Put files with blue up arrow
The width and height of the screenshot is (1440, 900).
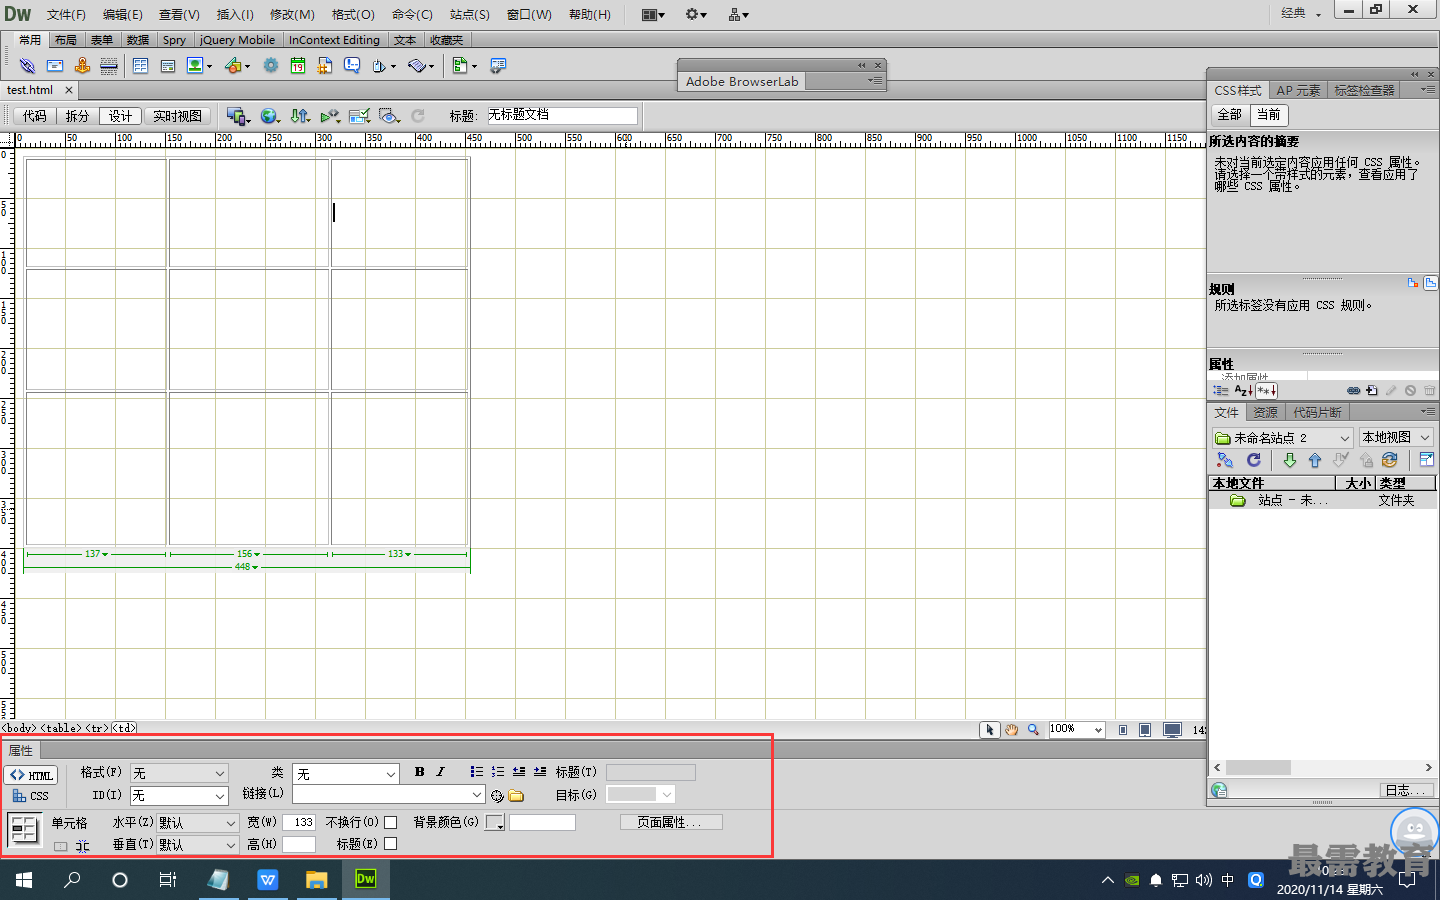[1315, 460]
